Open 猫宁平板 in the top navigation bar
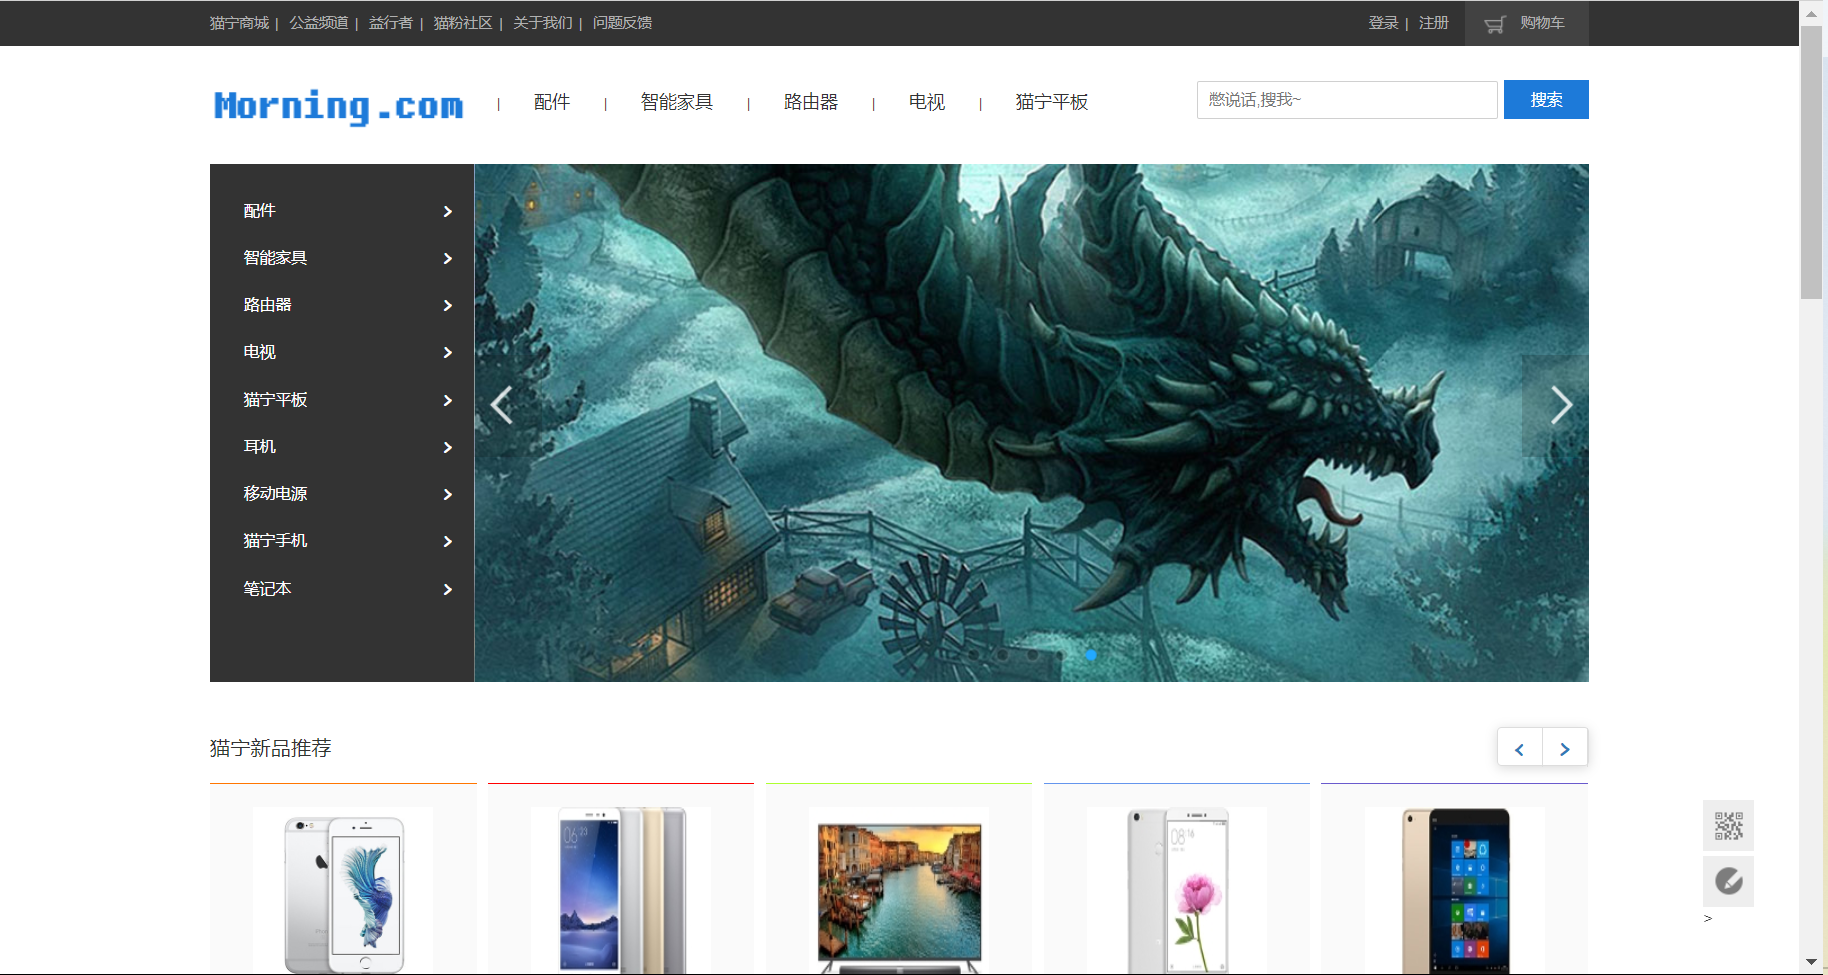This screenshot has height=975, width=1828. click(1052, 102)
